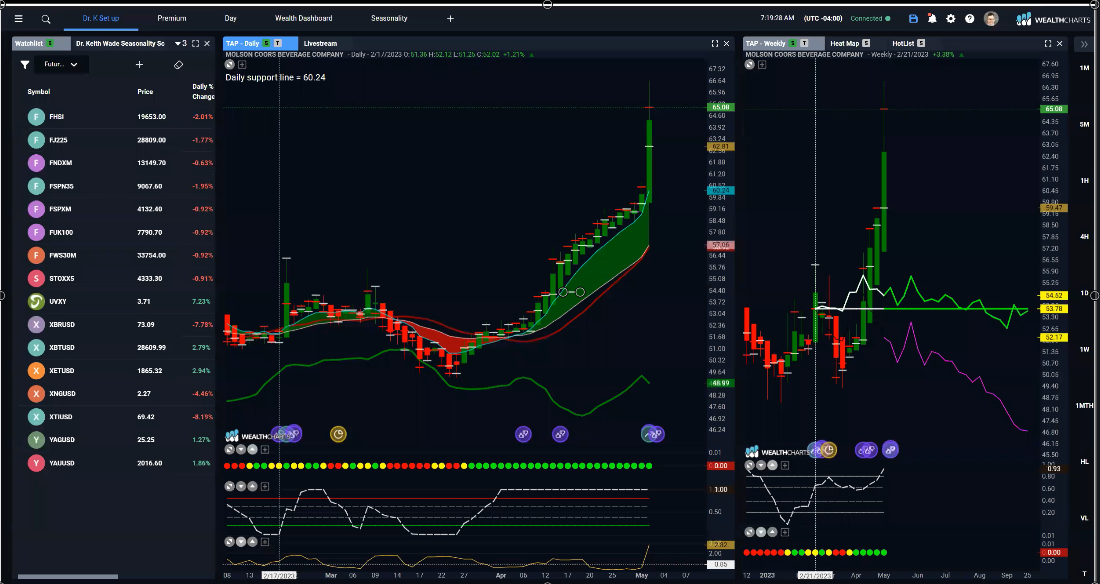
Task: Add a symbol to watchlist with plus
Action: coord(139,65)
